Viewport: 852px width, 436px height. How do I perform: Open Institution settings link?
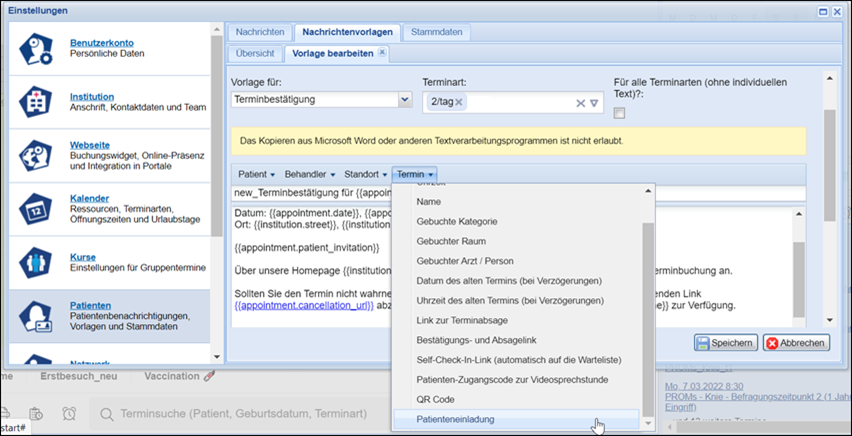92,97
